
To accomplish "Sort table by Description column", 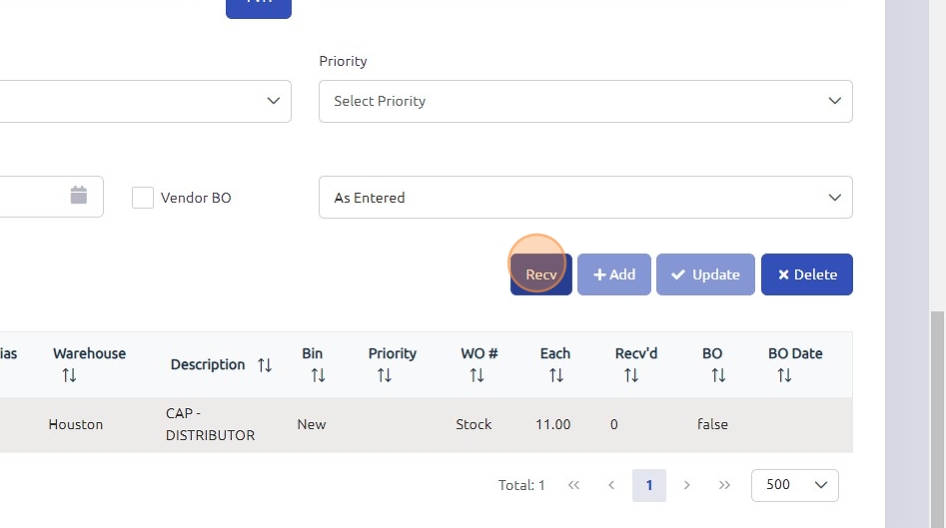I will (265, 365).
